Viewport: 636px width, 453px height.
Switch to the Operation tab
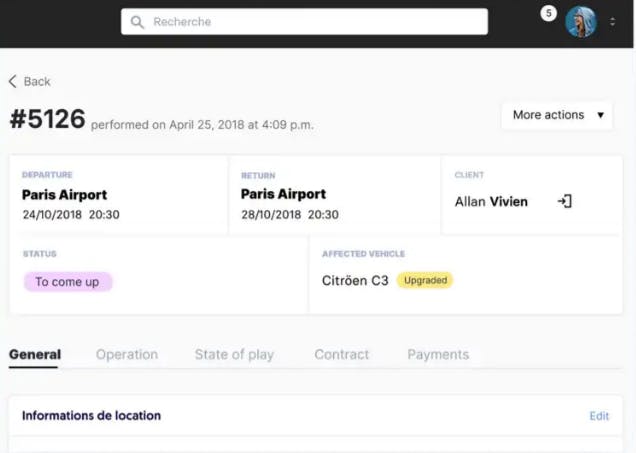pos(127,354)
